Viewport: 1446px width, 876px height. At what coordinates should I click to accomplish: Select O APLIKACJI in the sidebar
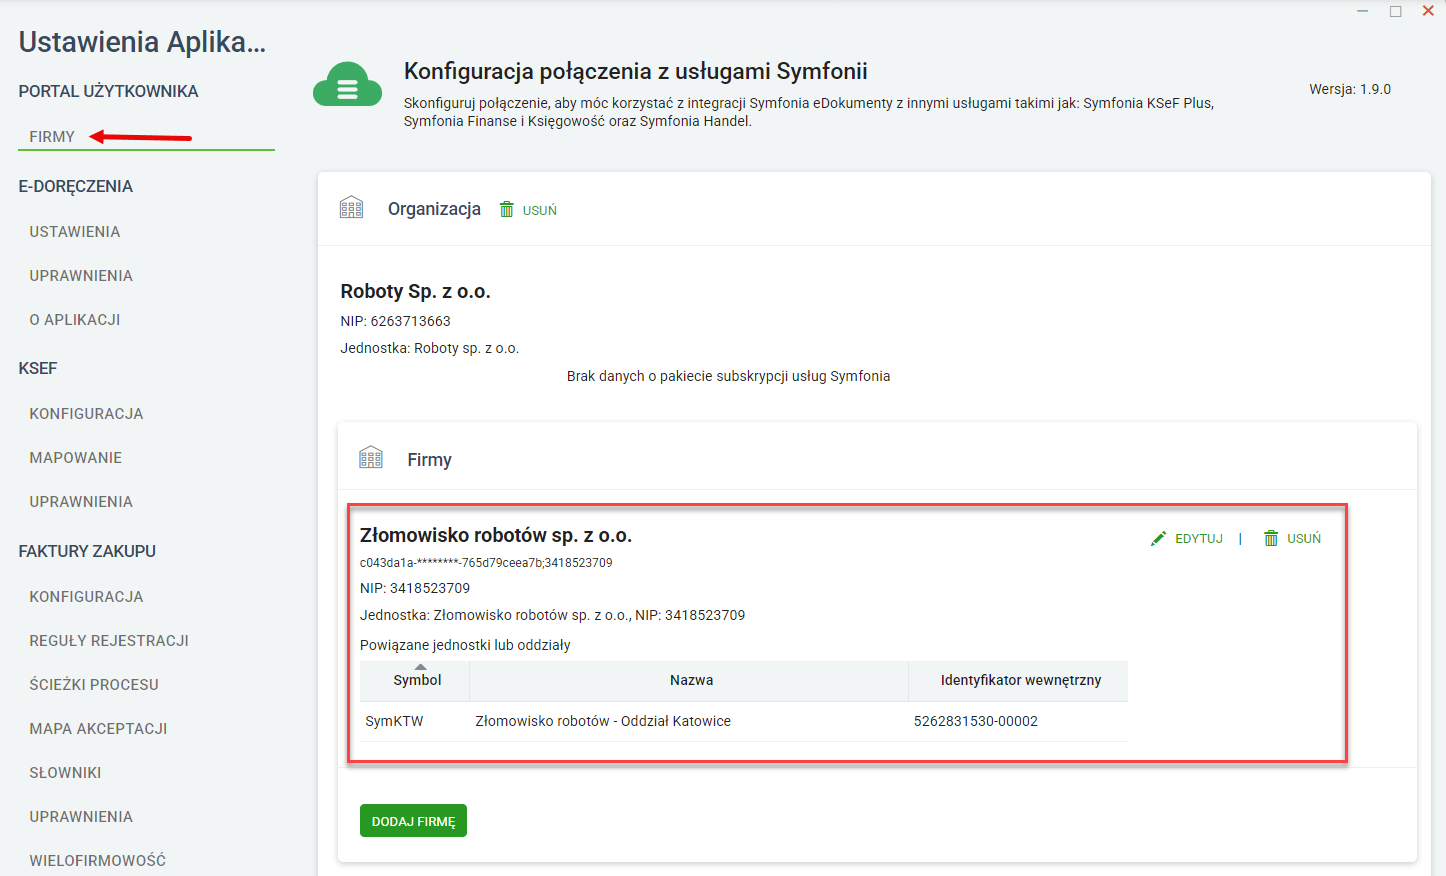pos(75,320)
